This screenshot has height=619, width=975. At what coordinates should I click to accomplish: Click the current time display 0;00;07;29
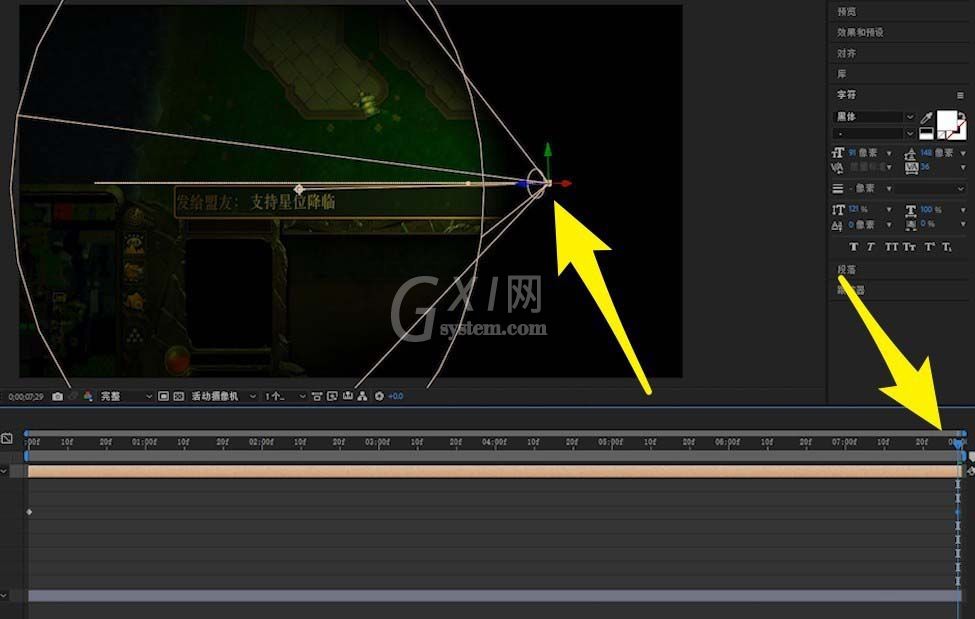point(26,396)
